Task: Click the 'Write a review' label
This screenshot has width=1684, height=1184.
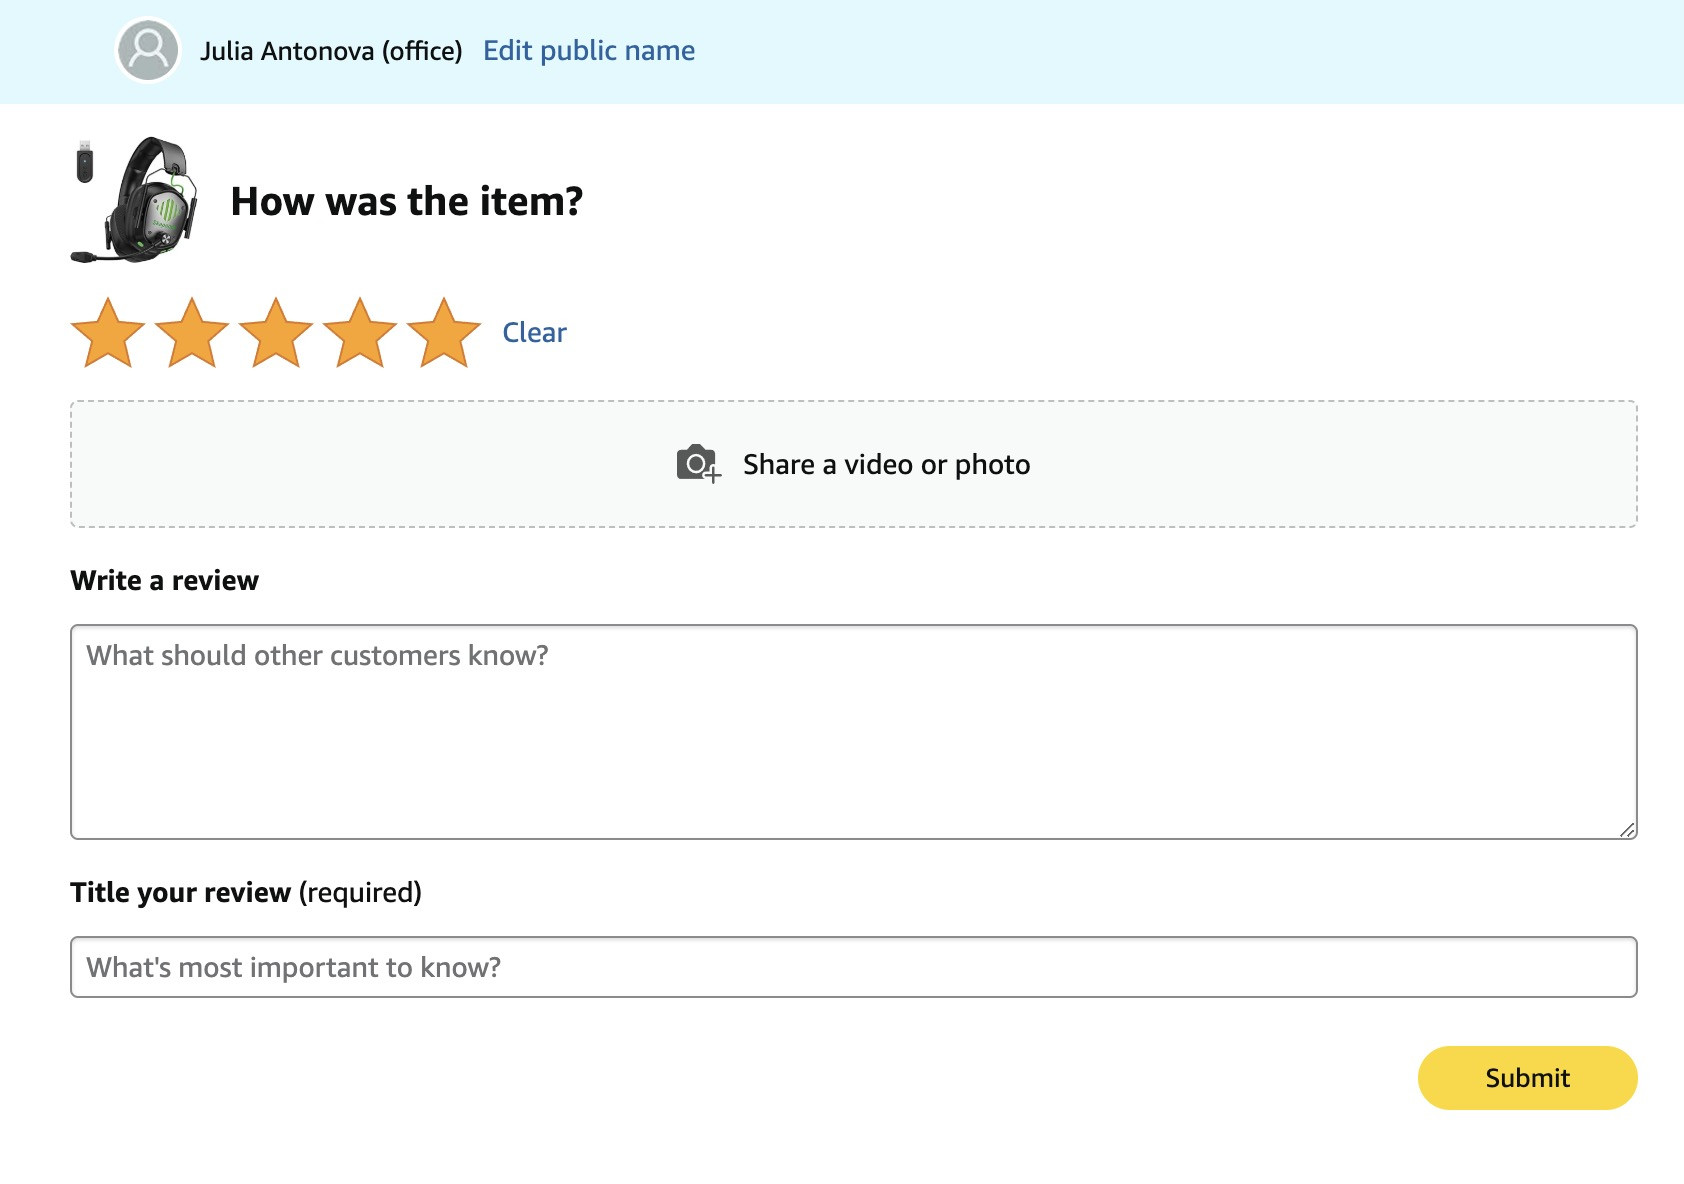Action: click(165, 581)
